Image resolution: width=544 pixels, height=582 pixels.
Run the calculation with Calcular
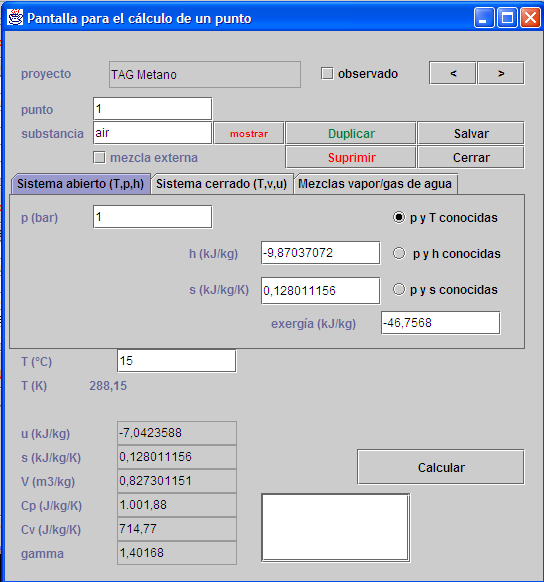pos(441,467)
